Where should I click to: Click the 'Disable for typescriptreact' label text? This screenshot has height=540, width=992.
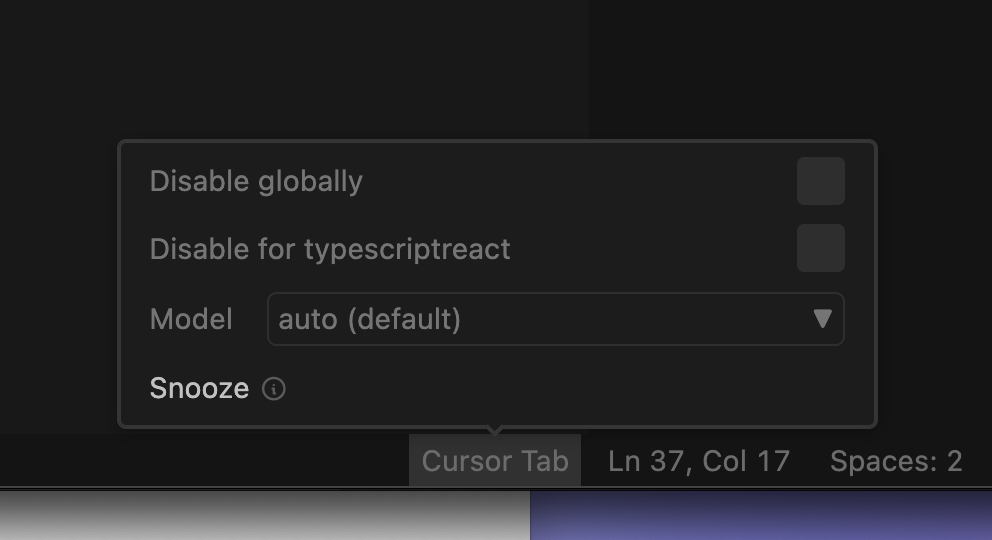[330, 248]
